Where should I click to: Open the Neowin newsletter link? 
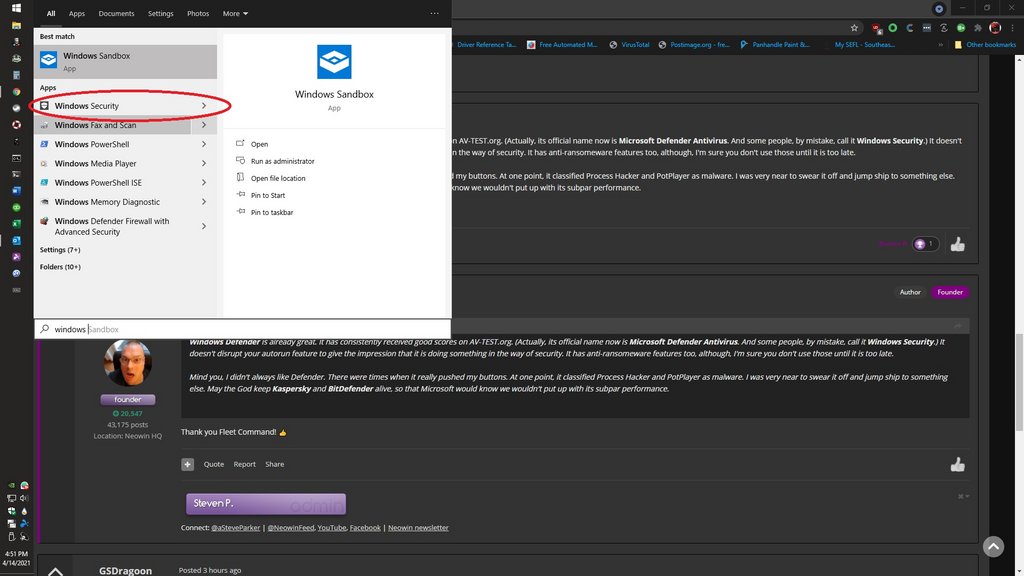[x=418, y=528]
